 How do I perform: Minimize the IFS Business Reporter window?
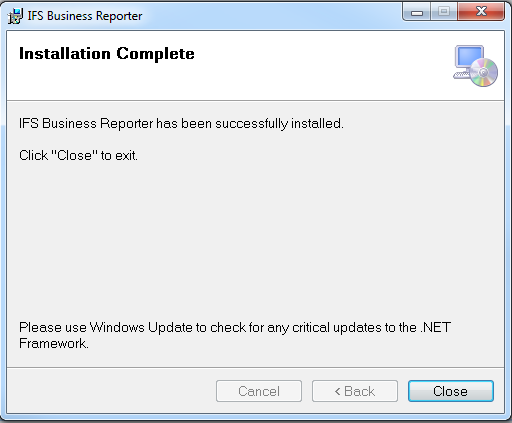[417, 13]
